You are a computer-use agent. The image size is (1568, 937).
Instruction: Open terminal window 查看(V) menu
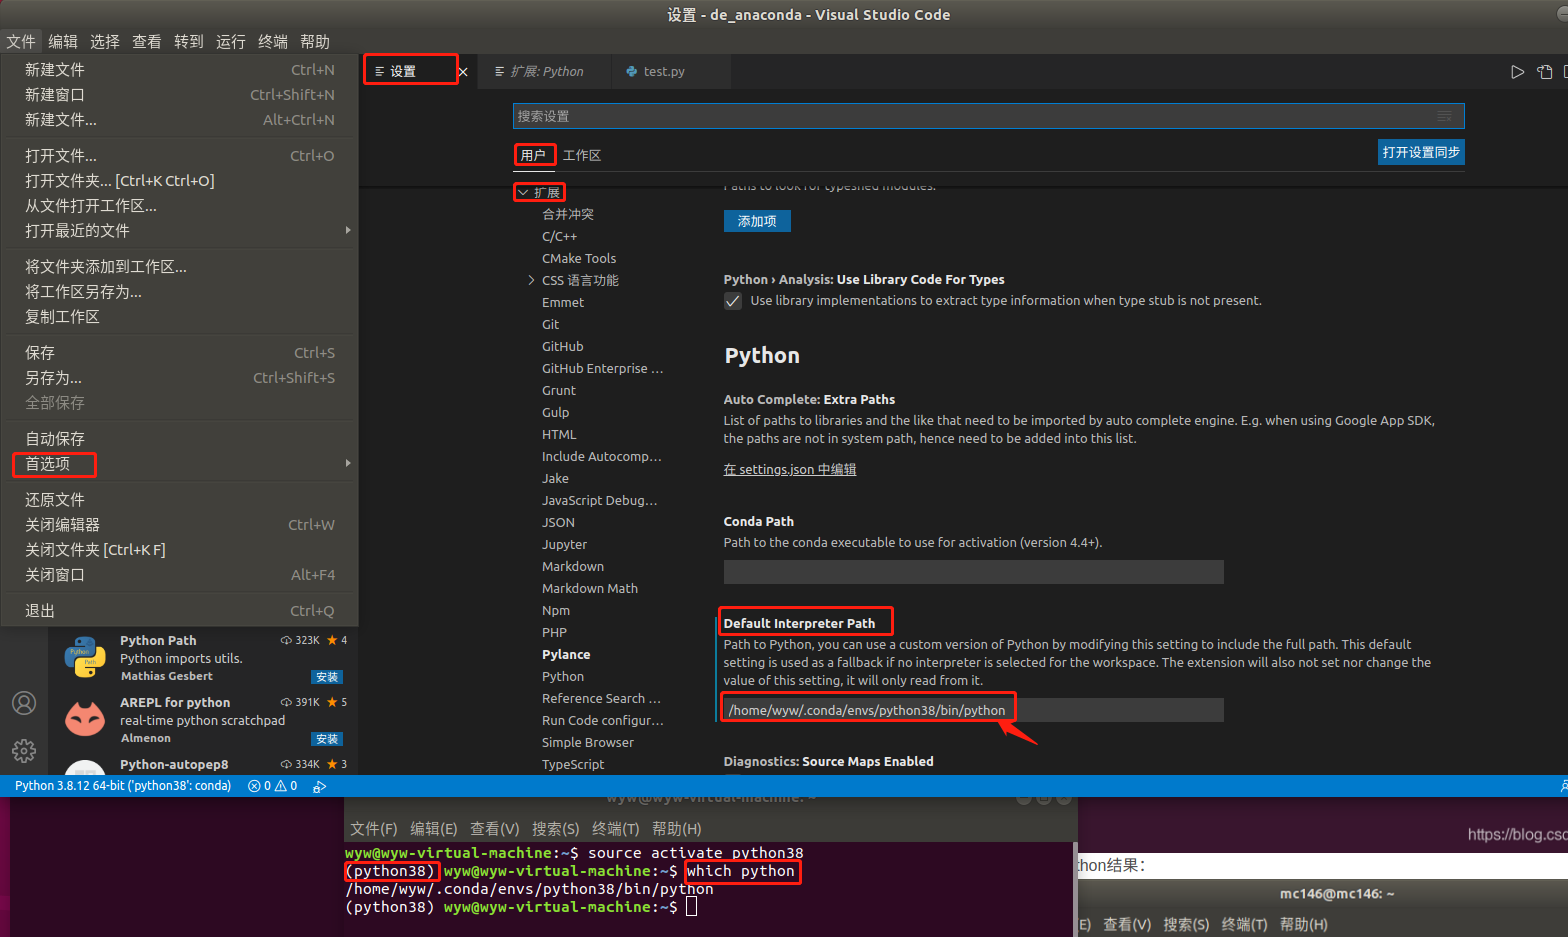495,829
